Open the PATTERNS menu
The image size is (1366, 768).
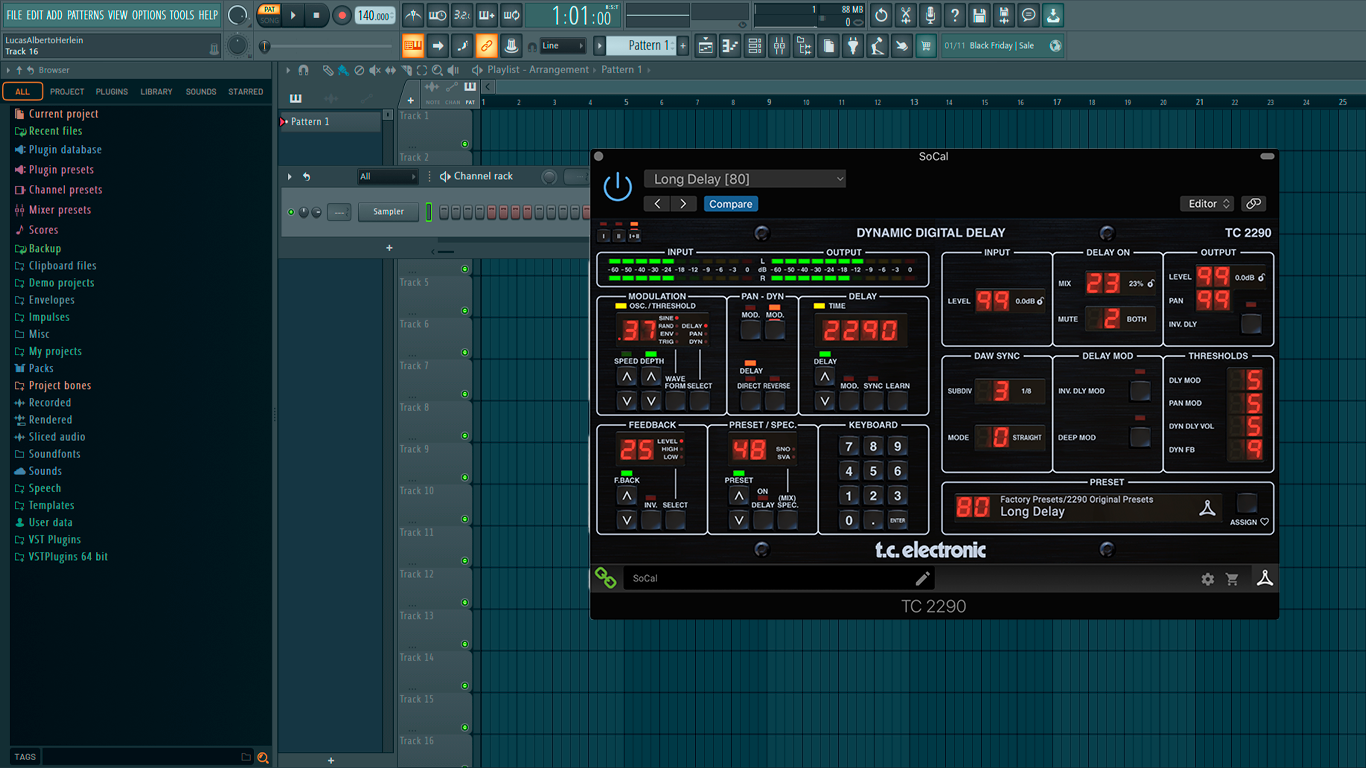[84, 15]
